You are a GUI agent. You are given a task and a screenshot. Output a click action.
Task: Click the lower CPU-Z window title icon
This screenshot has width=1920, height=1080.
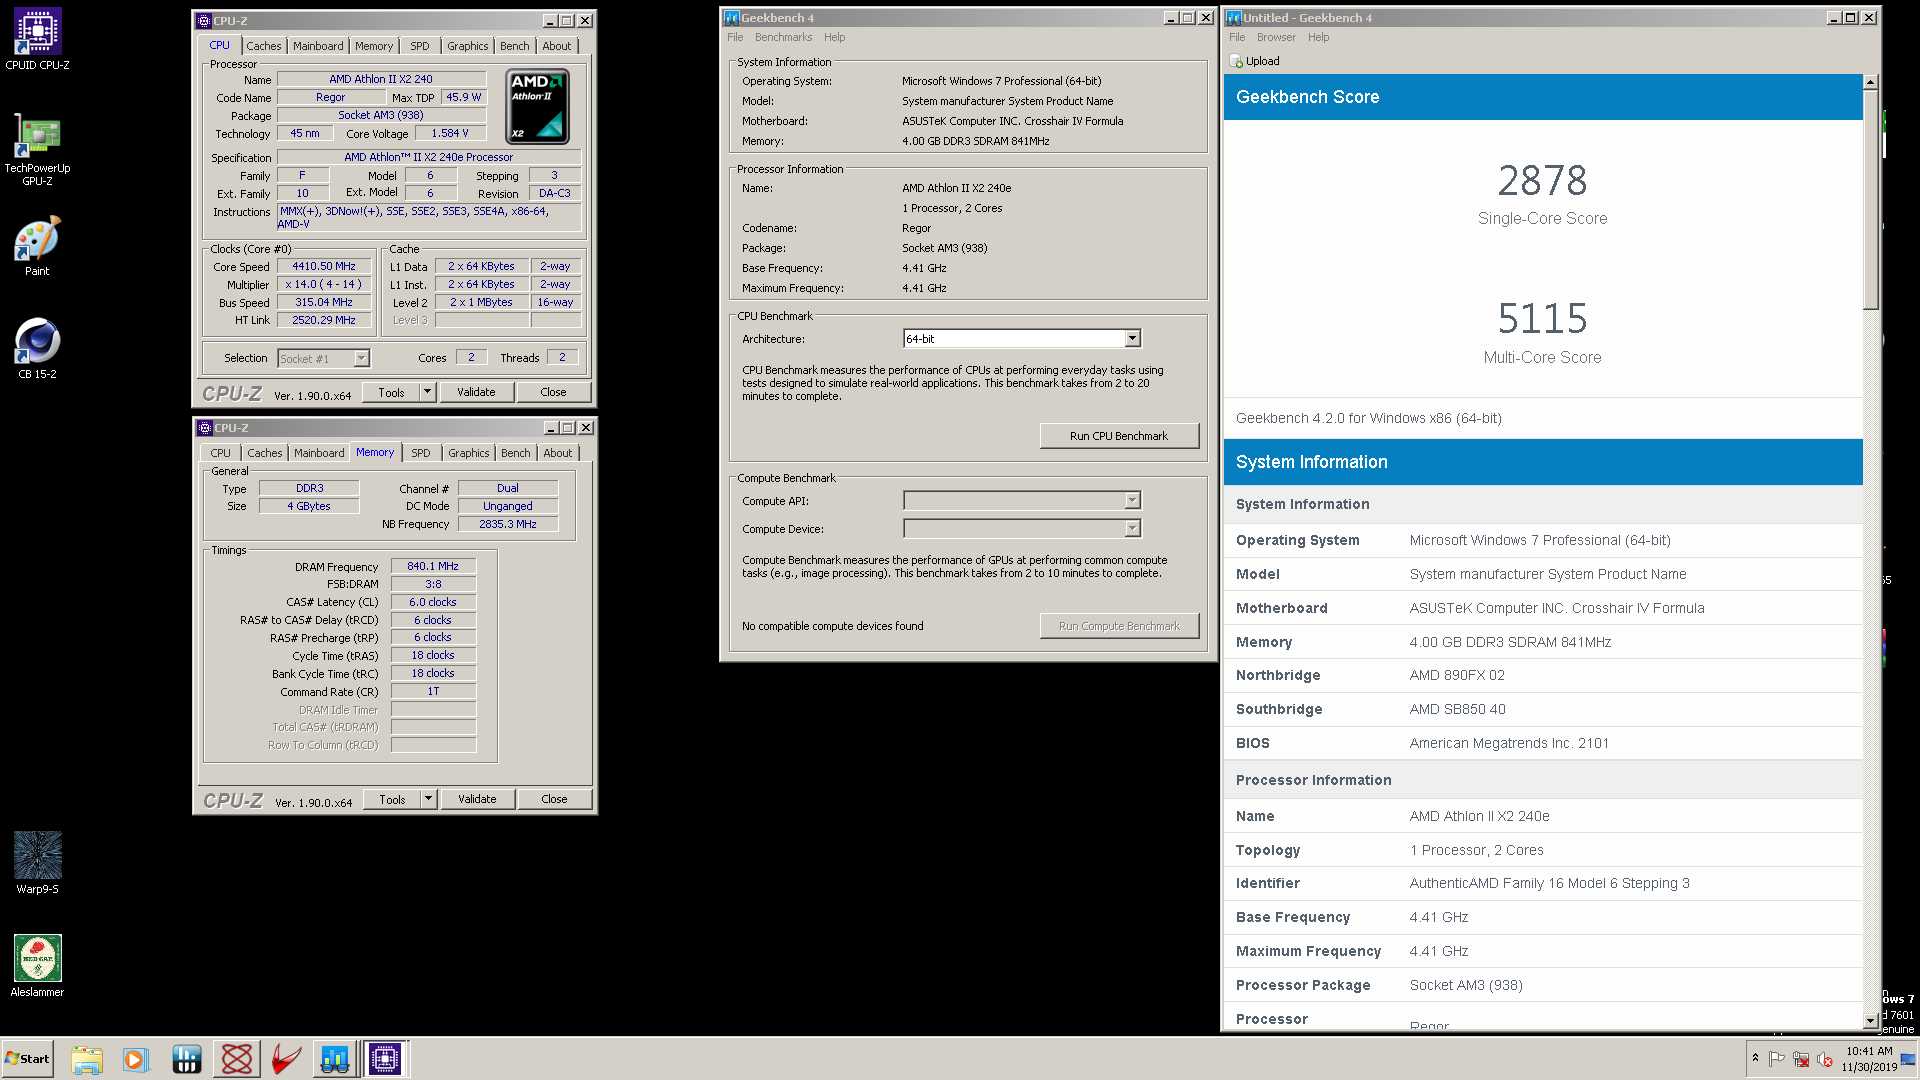click(205, 428)
